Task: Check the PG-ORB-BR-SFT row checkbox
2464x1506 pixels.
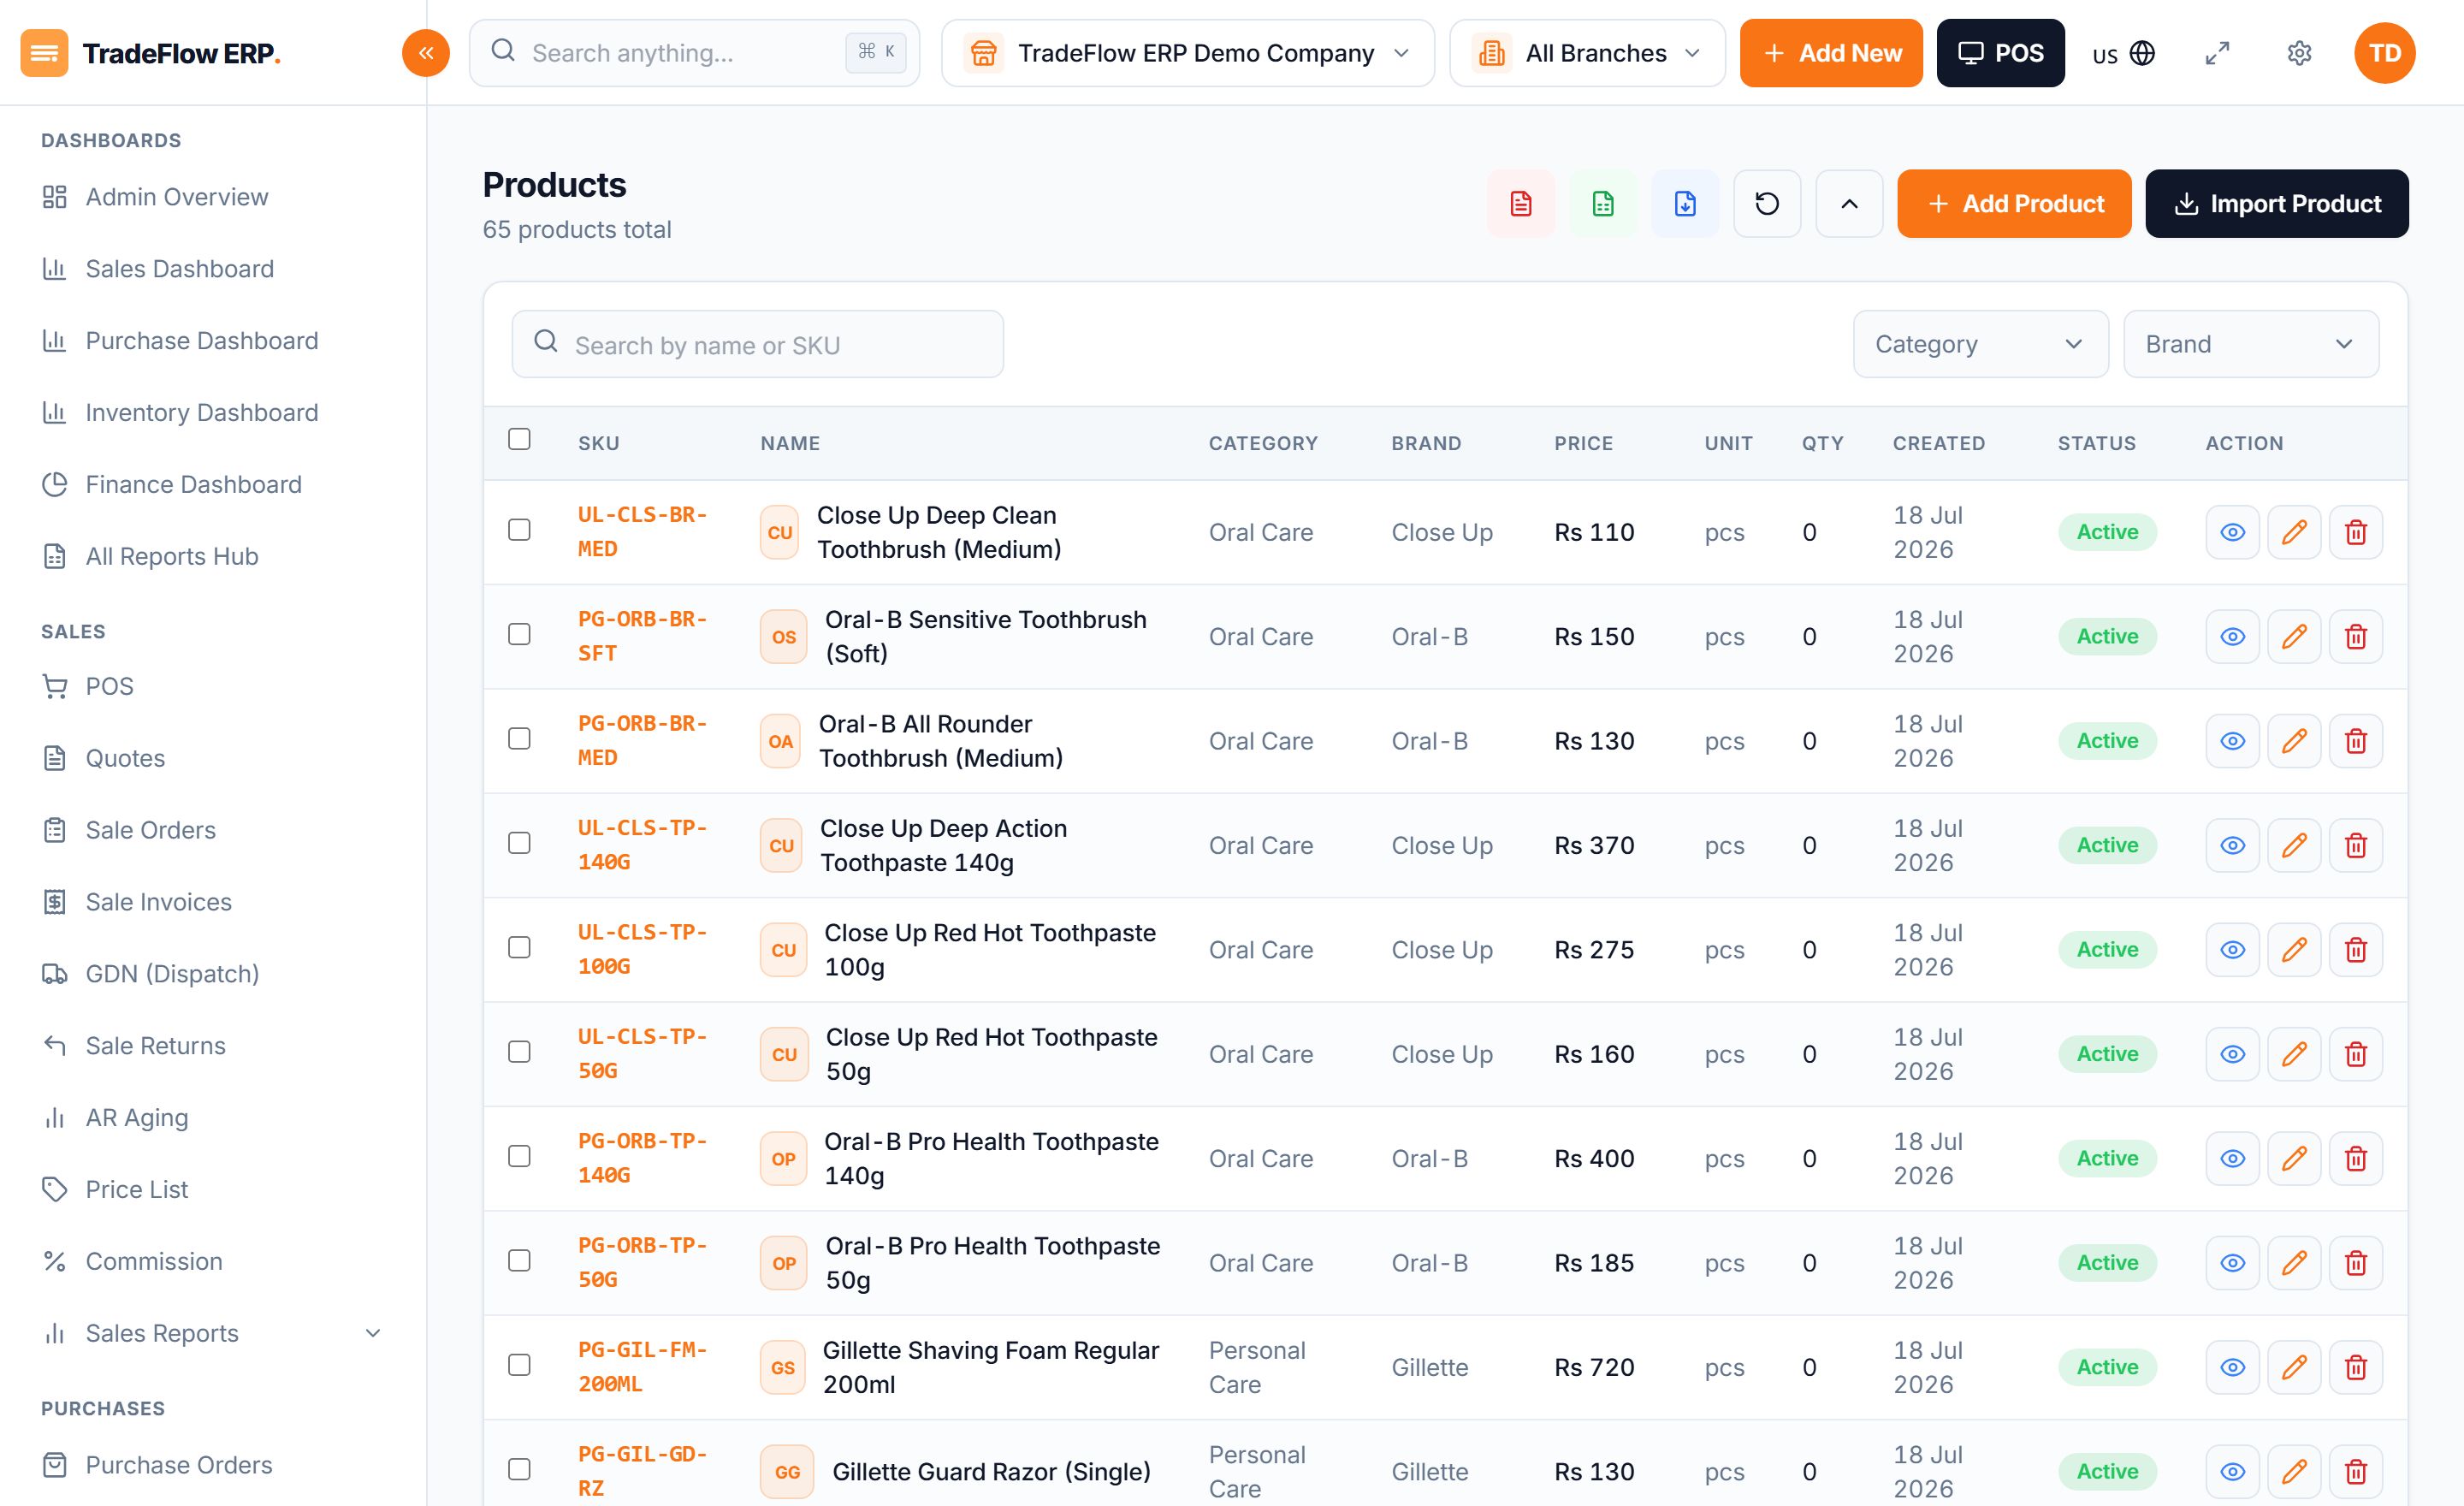Action: click(x=519, y=635)
